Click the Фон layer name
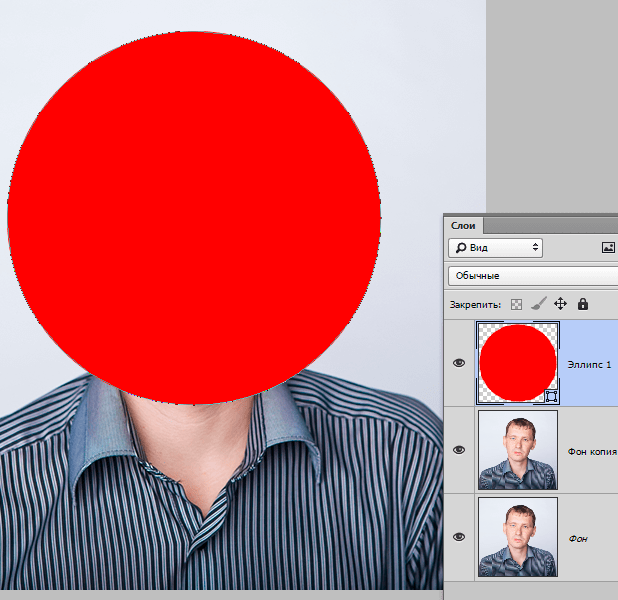 click(x=578, y=539)
